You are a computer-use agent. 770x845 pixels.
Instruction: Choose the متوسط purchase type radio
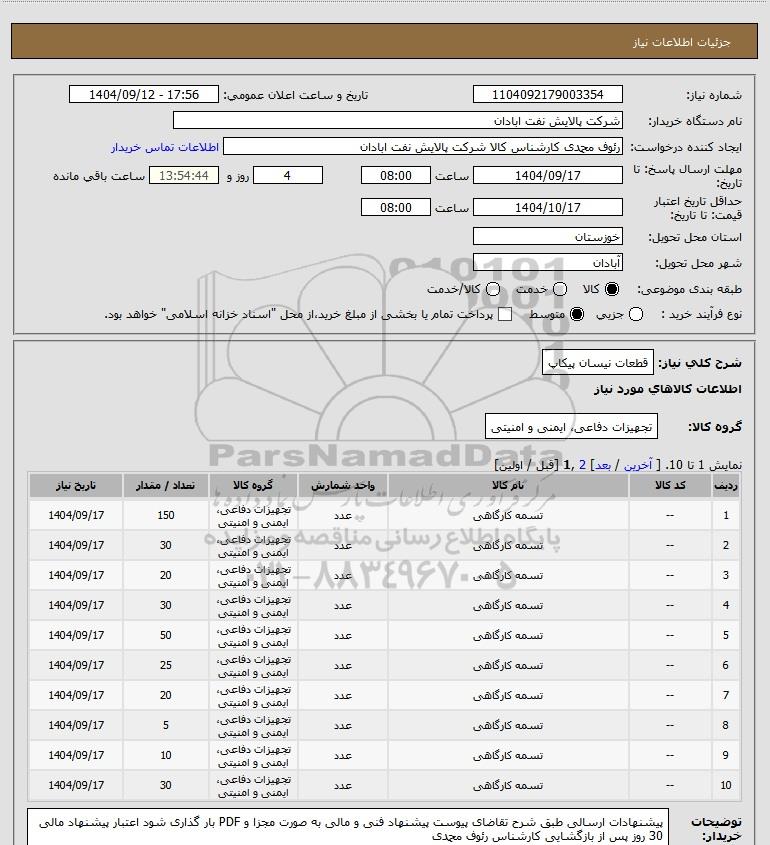click(577, 314)
